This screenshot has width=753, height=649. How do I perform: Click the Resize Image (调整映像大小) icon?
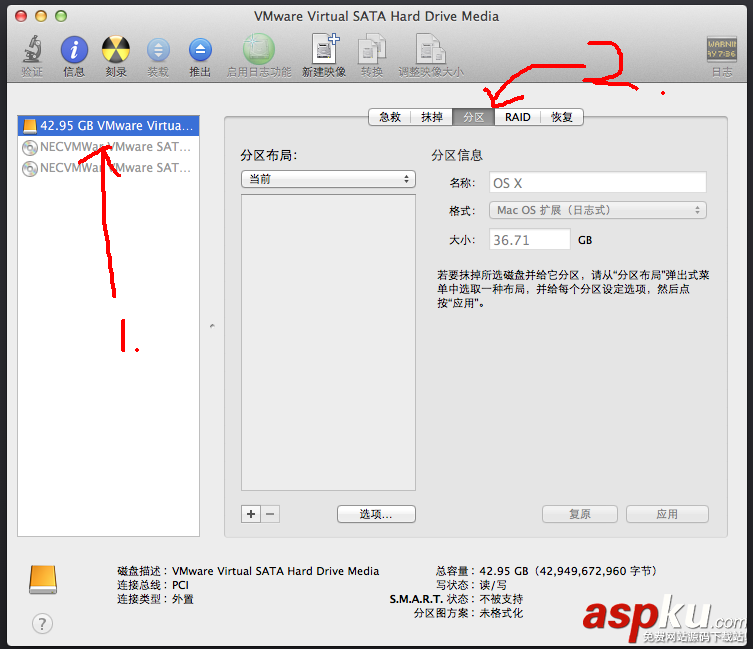430,49
